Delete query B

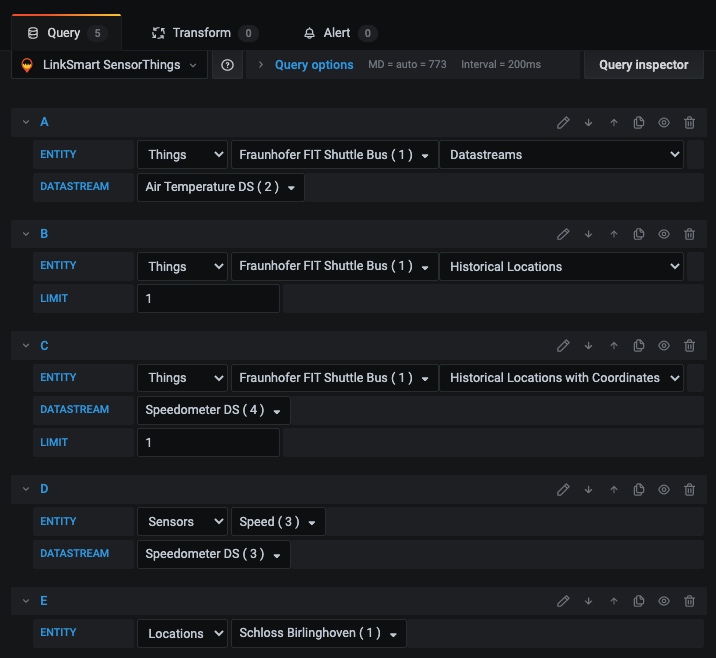pyautogui.click(x=690, y=234)
